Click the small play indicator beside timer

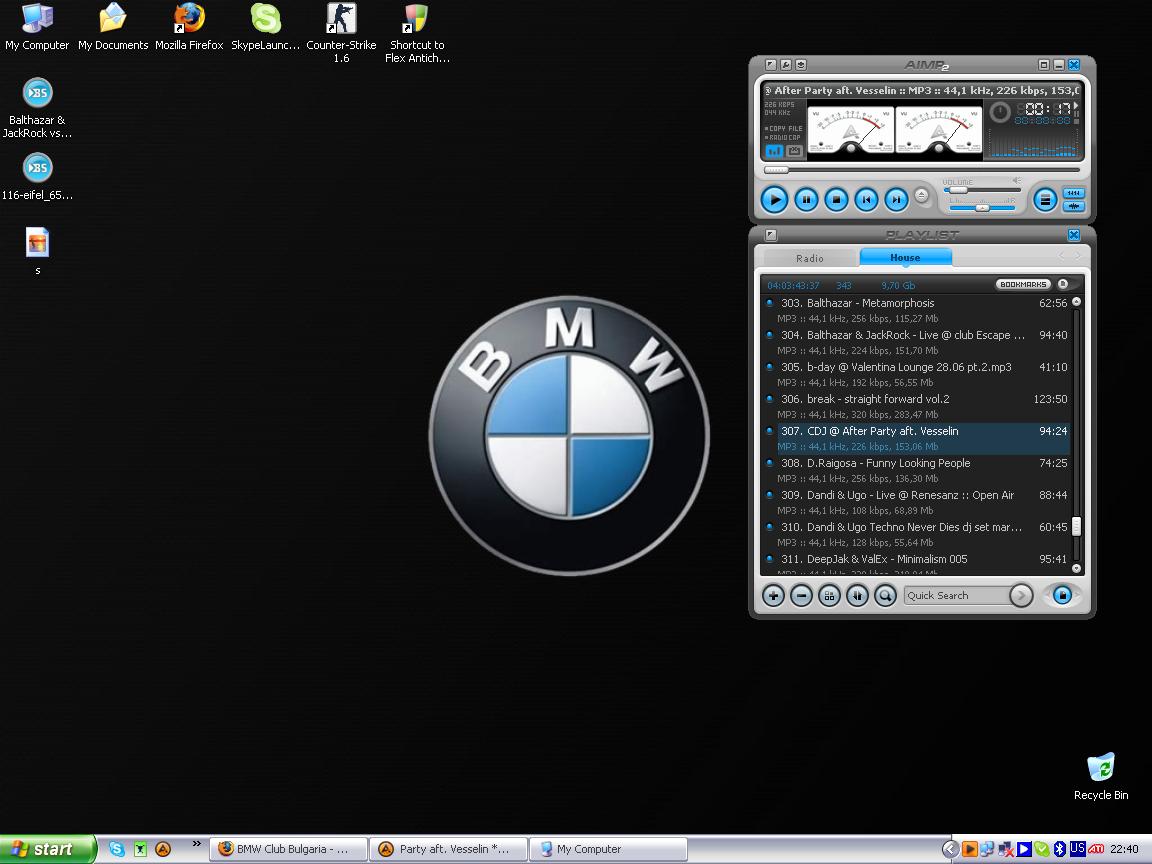(x=1076, y=107)
